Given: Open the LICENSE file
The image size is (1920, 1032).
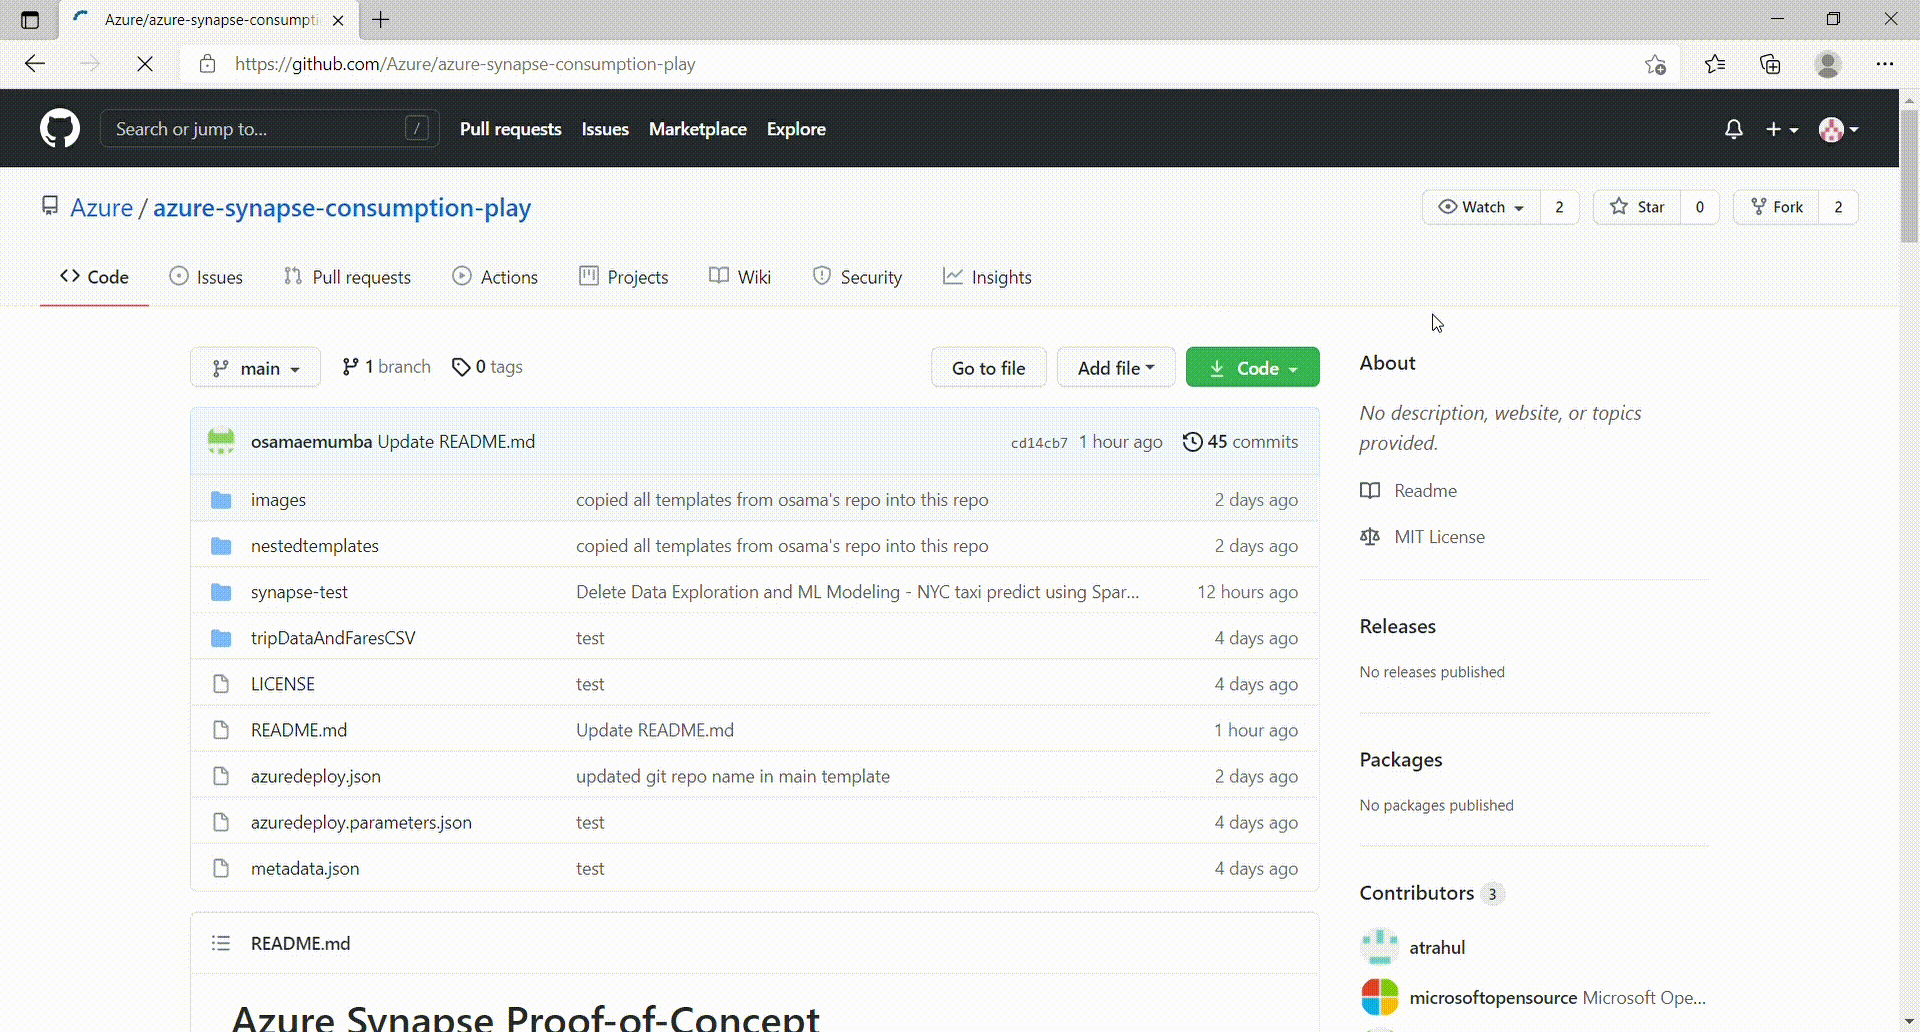Looking at the screenshot, I should [x=283, y=684].
